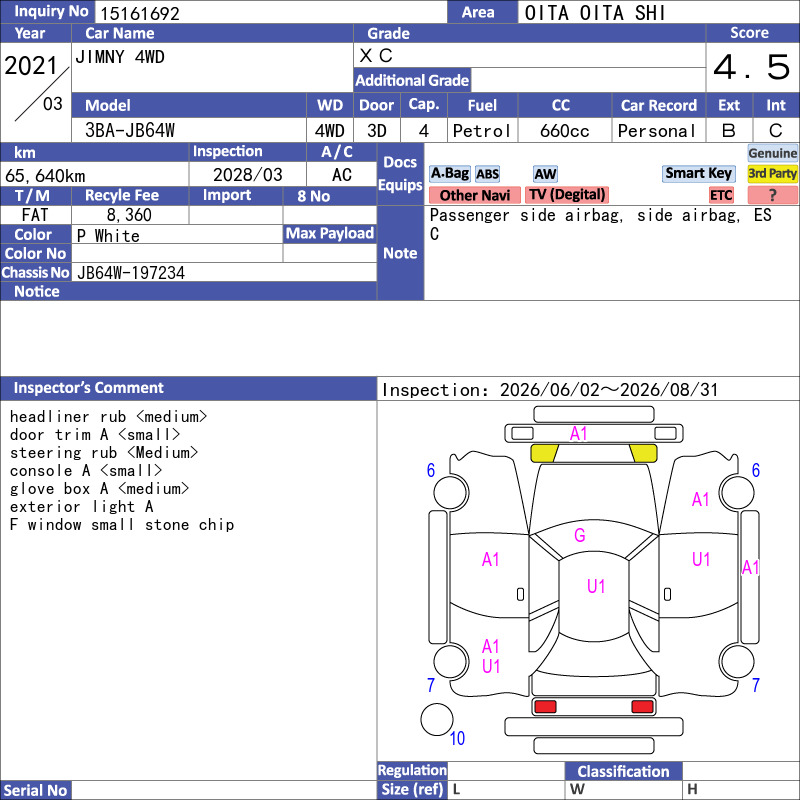The width and height of the screenshot is (800, 800).
Task: Click the inquiry number 15161692
Action: (140, 13)
